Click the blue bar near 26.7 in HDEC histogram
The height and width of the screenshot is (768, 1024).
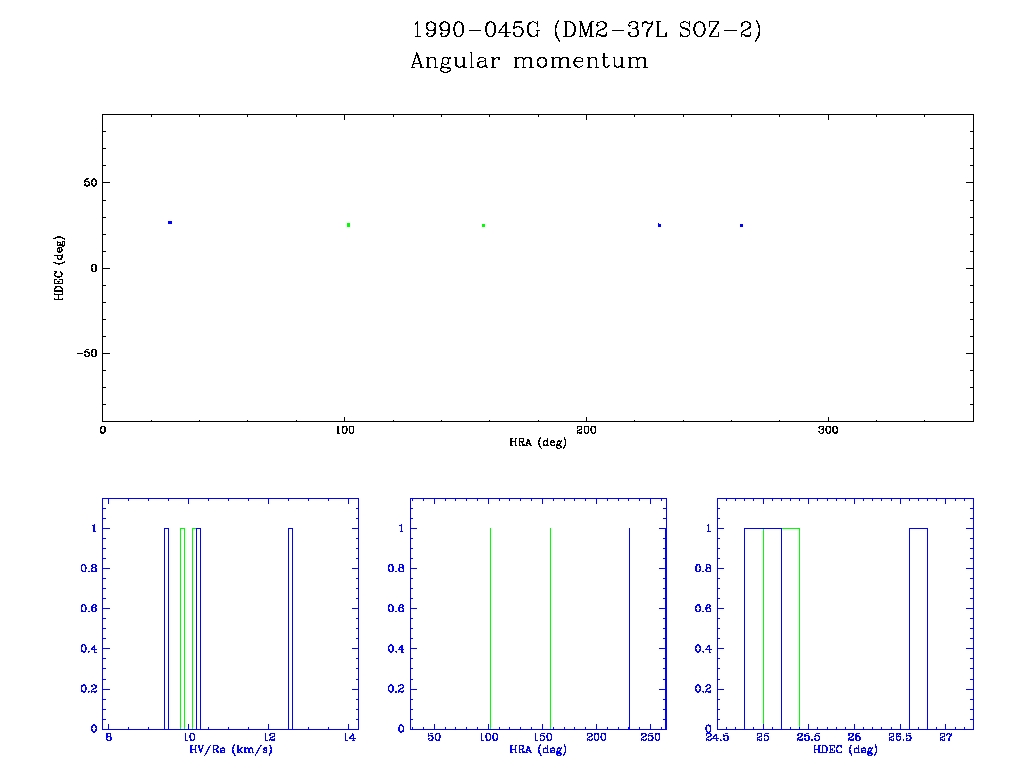918,628
